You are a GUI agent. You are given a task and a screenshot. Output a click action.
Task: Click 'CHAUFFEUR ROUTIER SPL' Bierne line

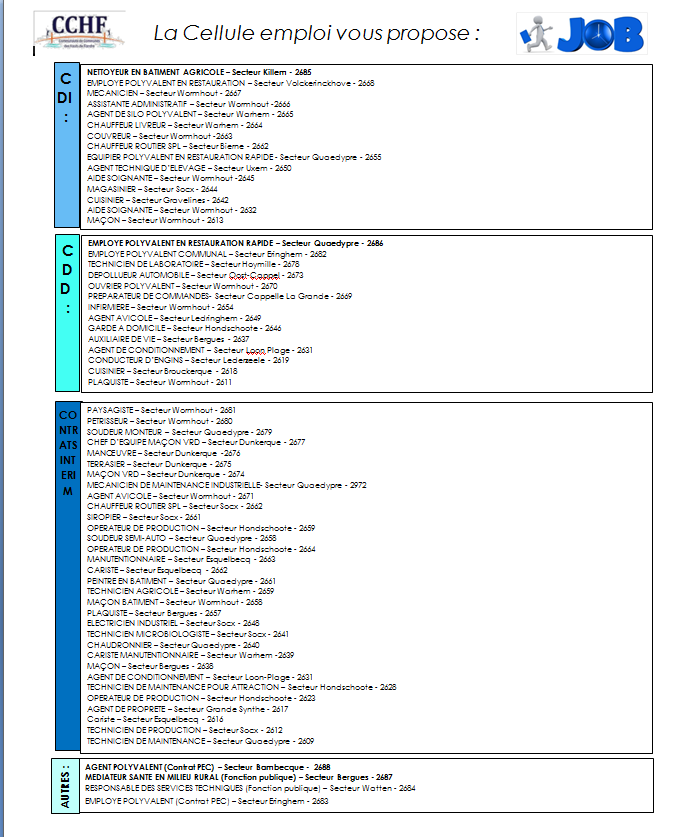click(x=178, y=146)
